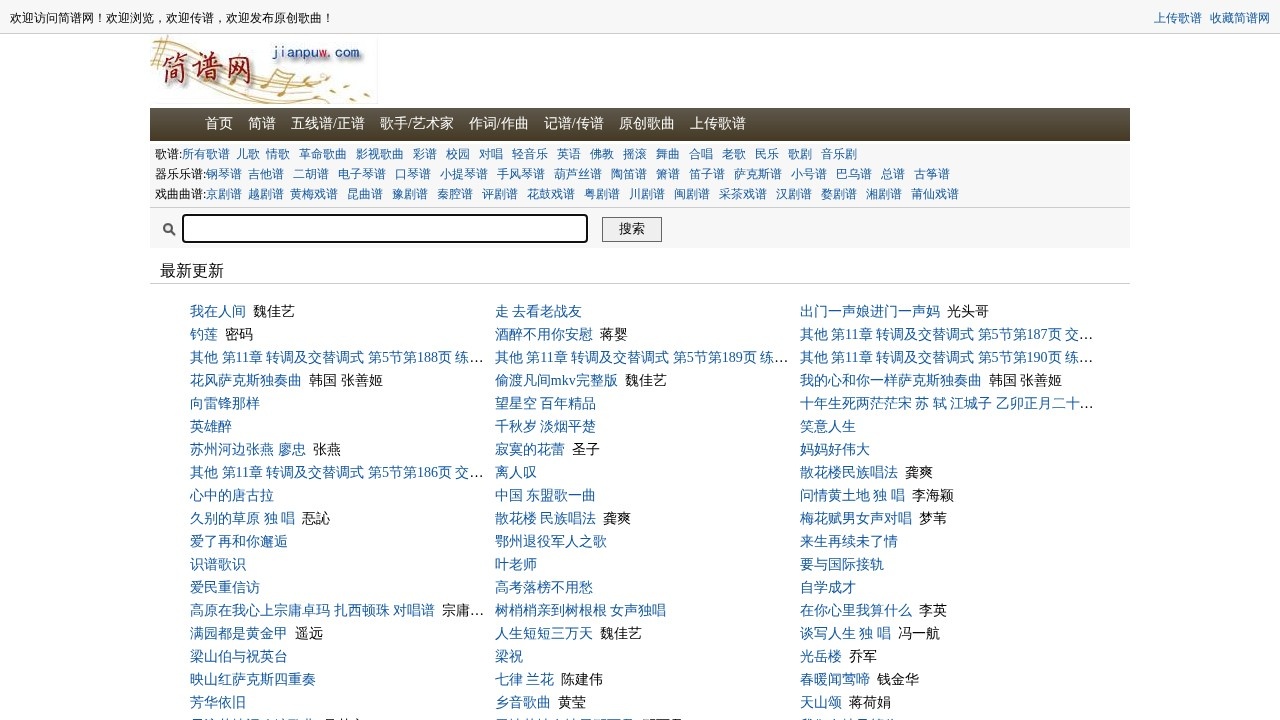Open the 首页 menu item
Viewport: 1280px width, 720px height.
click(x=218, y=124)
